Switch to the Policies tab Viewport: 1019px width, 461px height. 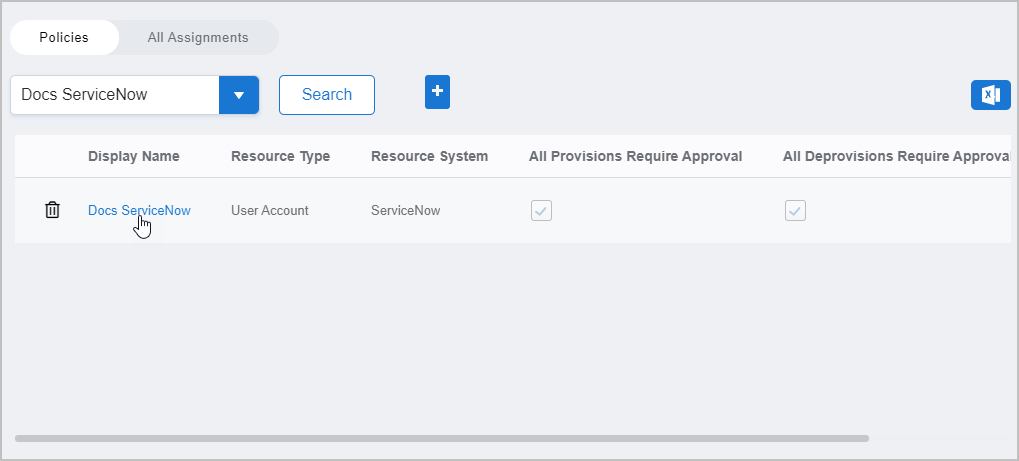click(64, 38)
